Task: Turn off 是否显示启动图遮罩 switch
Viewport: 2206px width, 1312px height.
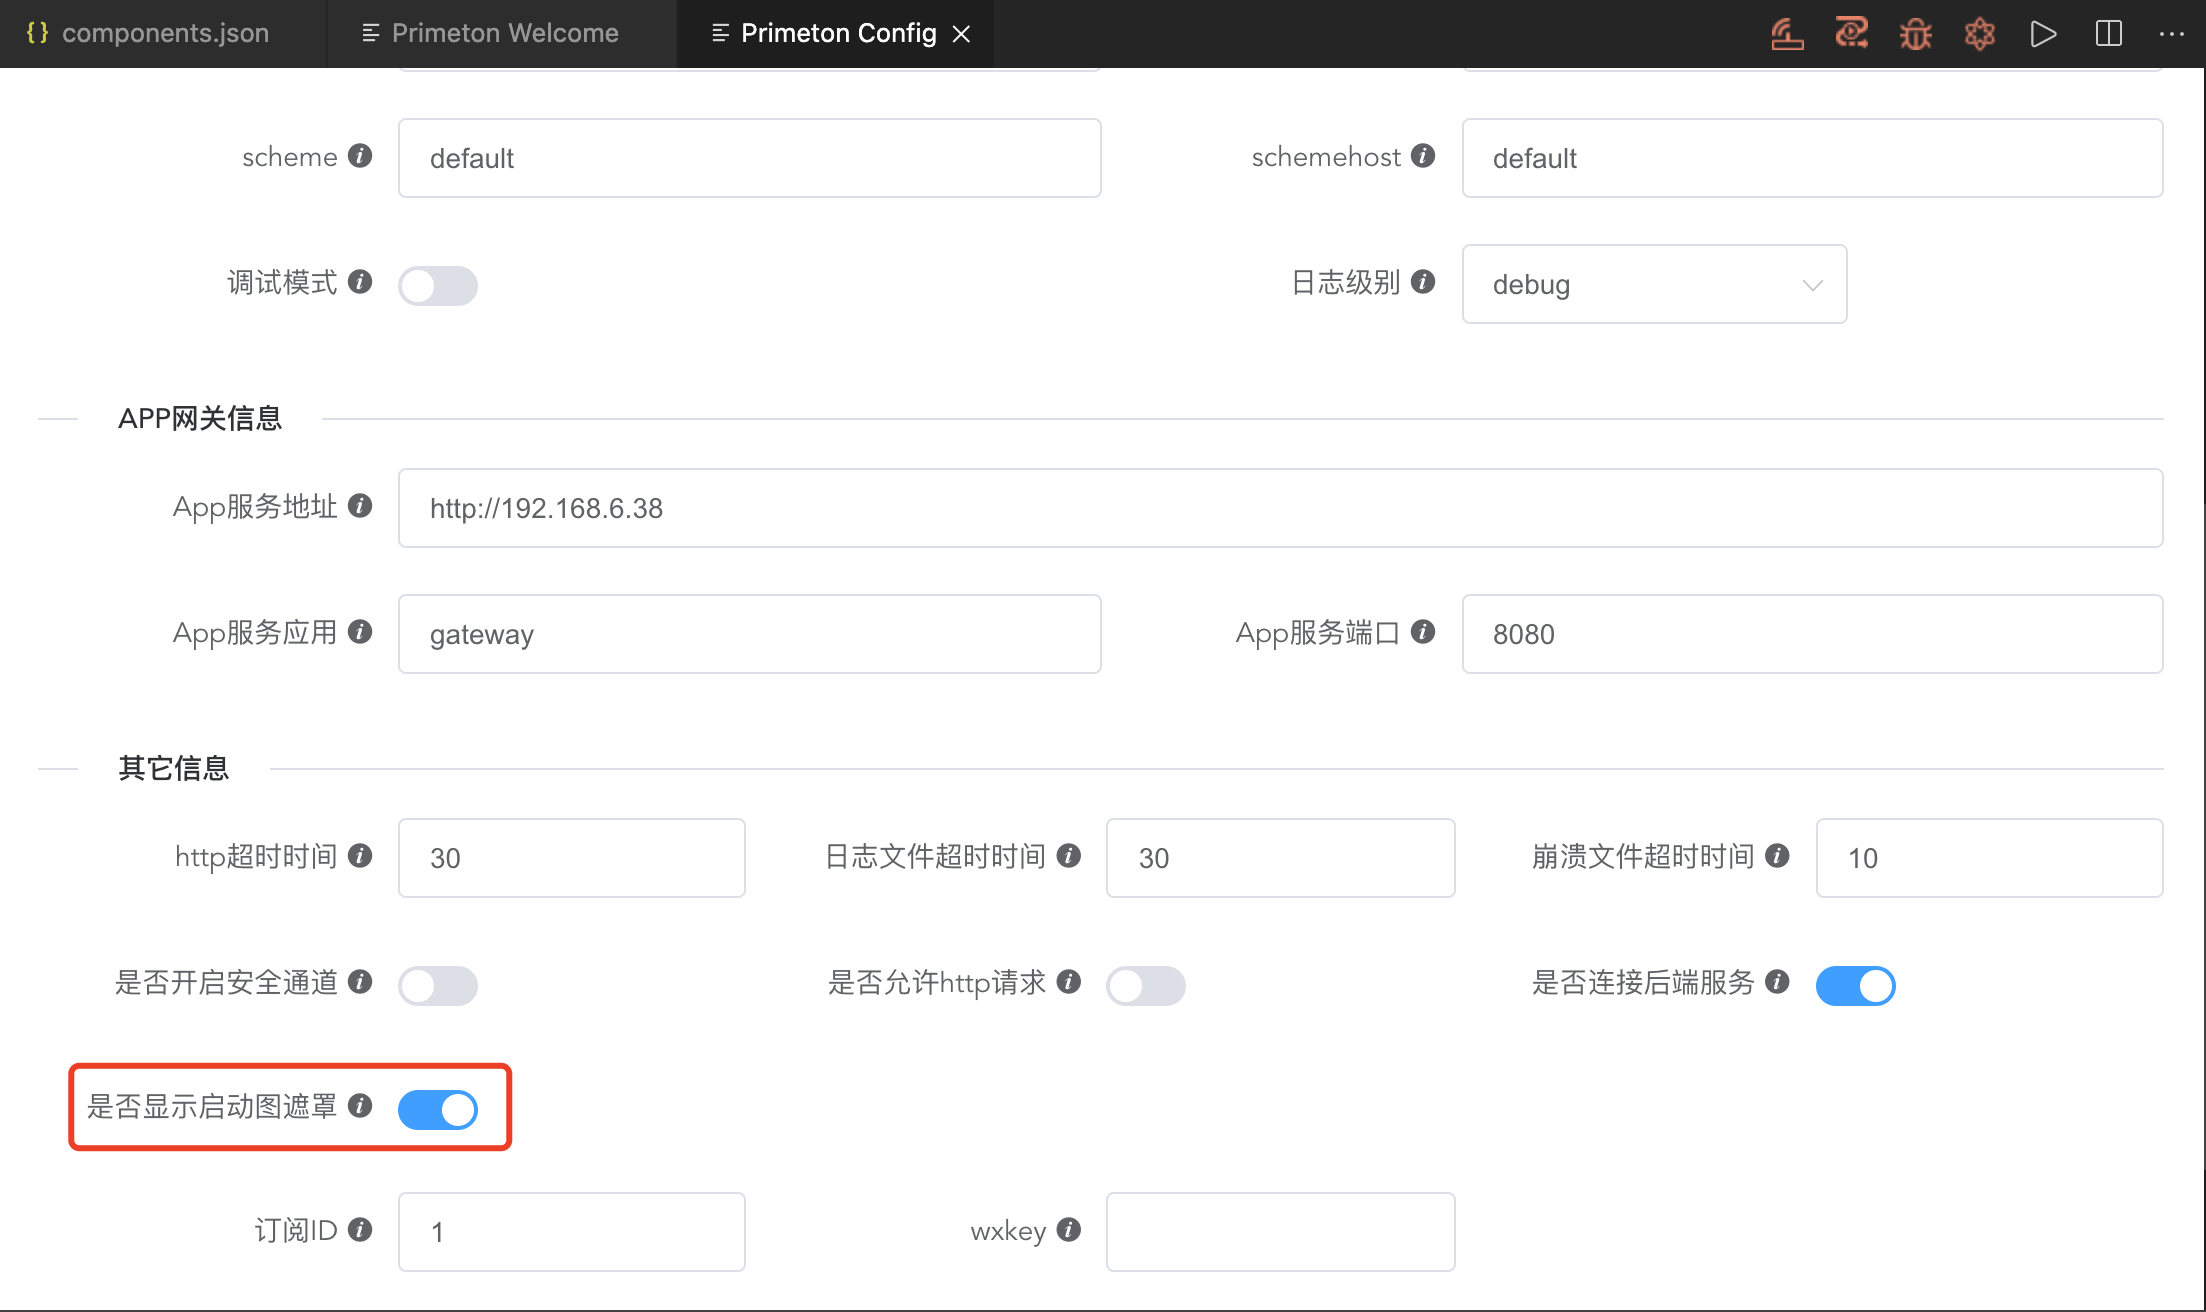Action: (438, 1110)
